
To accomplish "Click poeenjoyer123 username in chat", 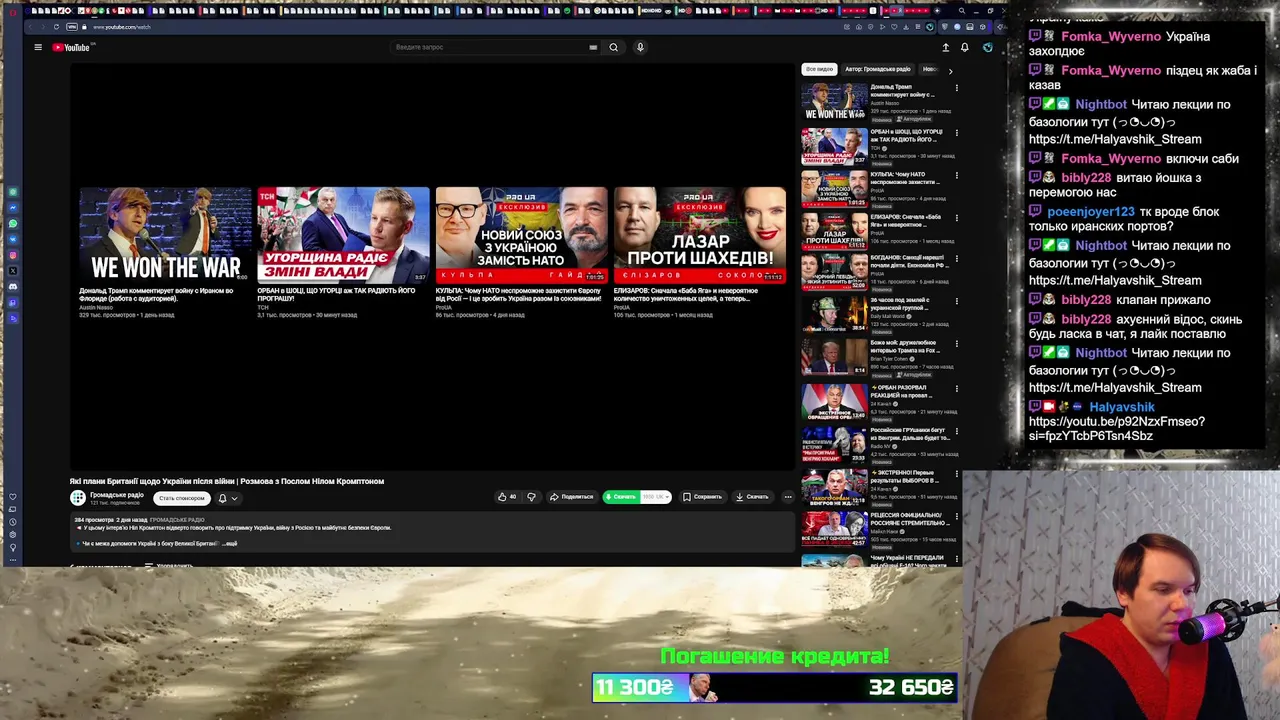I will tap(1091, 212).
